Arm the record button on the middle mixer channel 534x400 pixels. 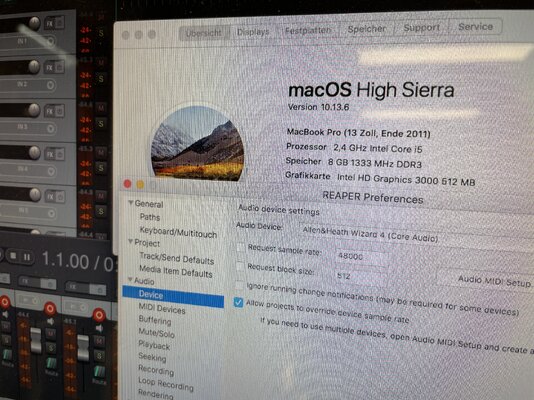click(x=50, y=309)
